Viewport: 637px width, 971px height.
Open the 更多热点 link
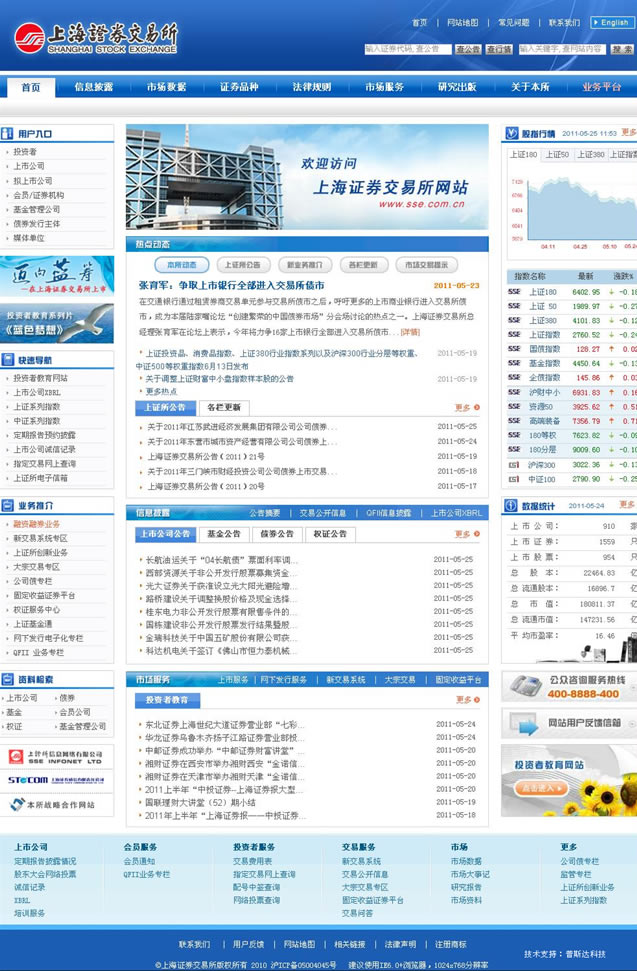click(x=161, y=391)
